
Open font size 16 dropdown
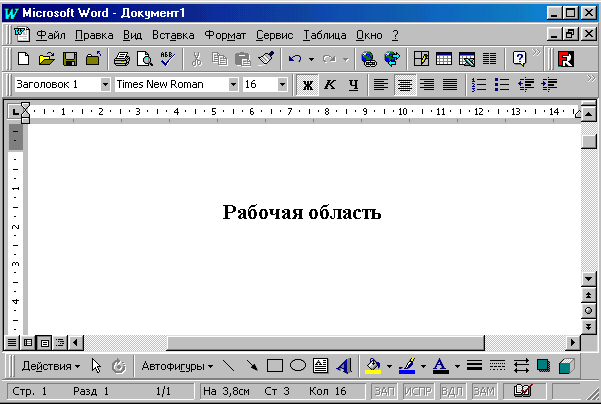pyautogui.click(x=282, y=84)
